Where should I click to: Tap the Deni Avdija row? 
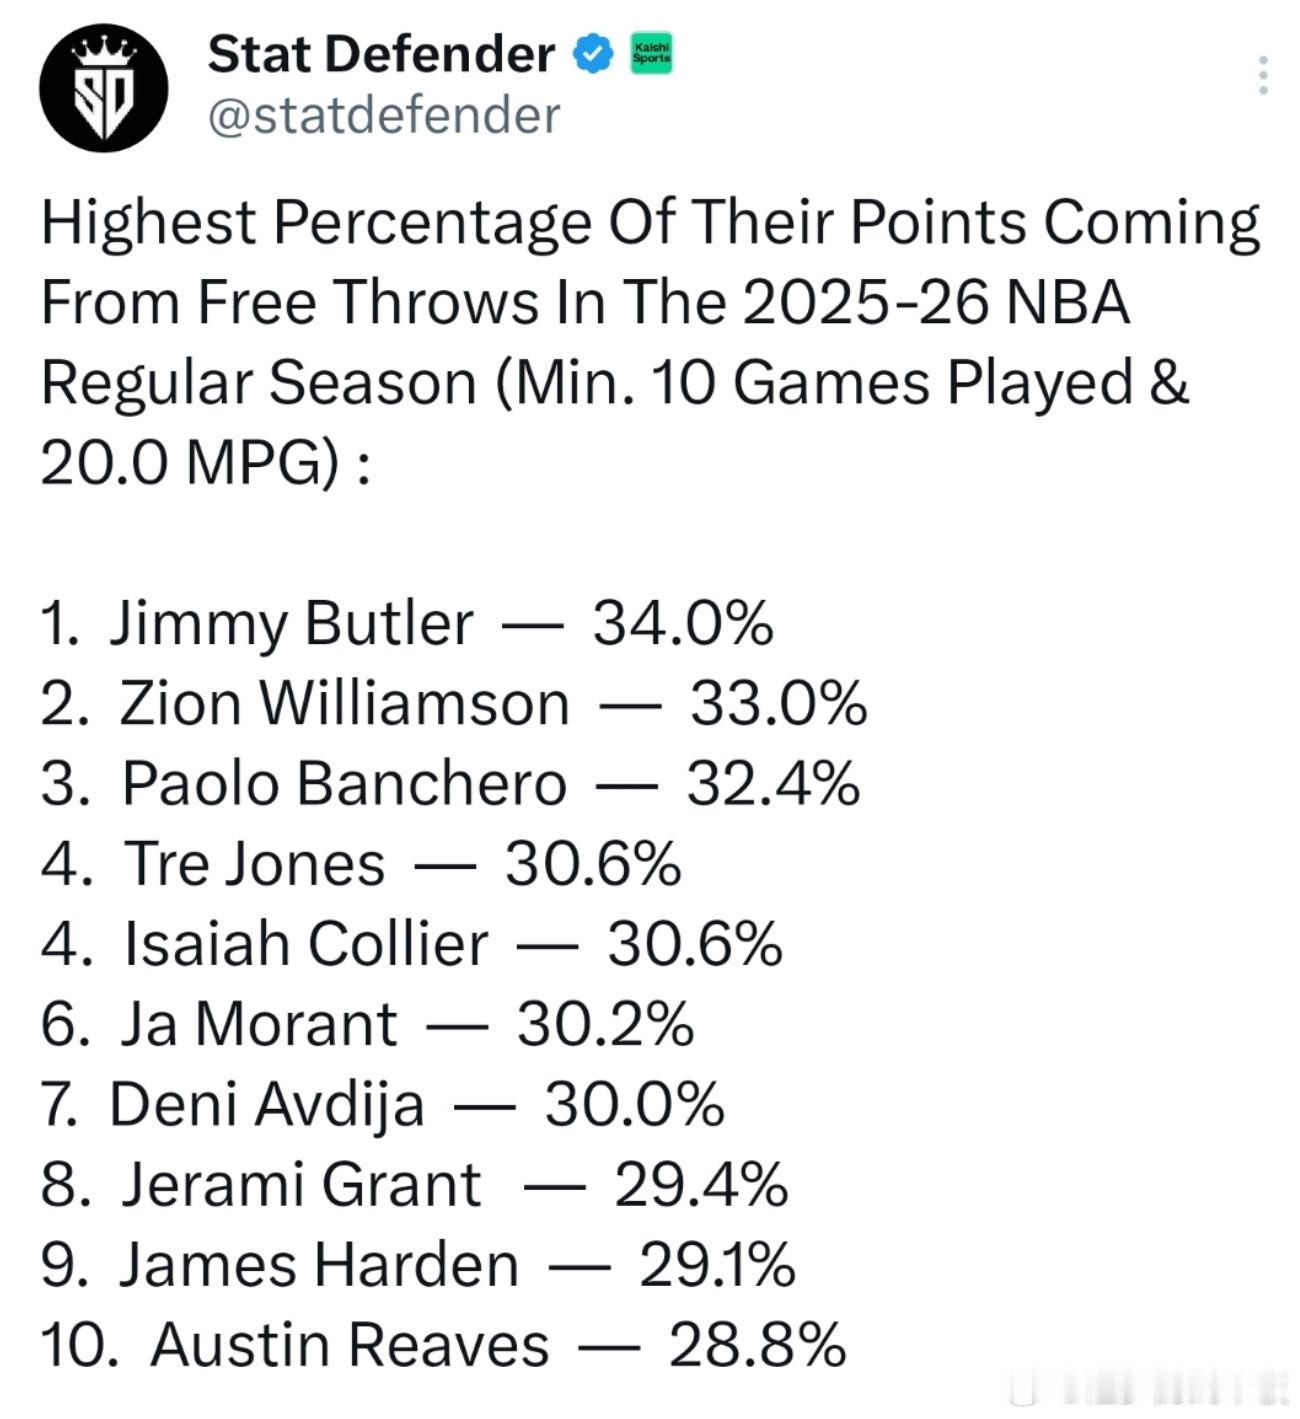click(267, 1105)
